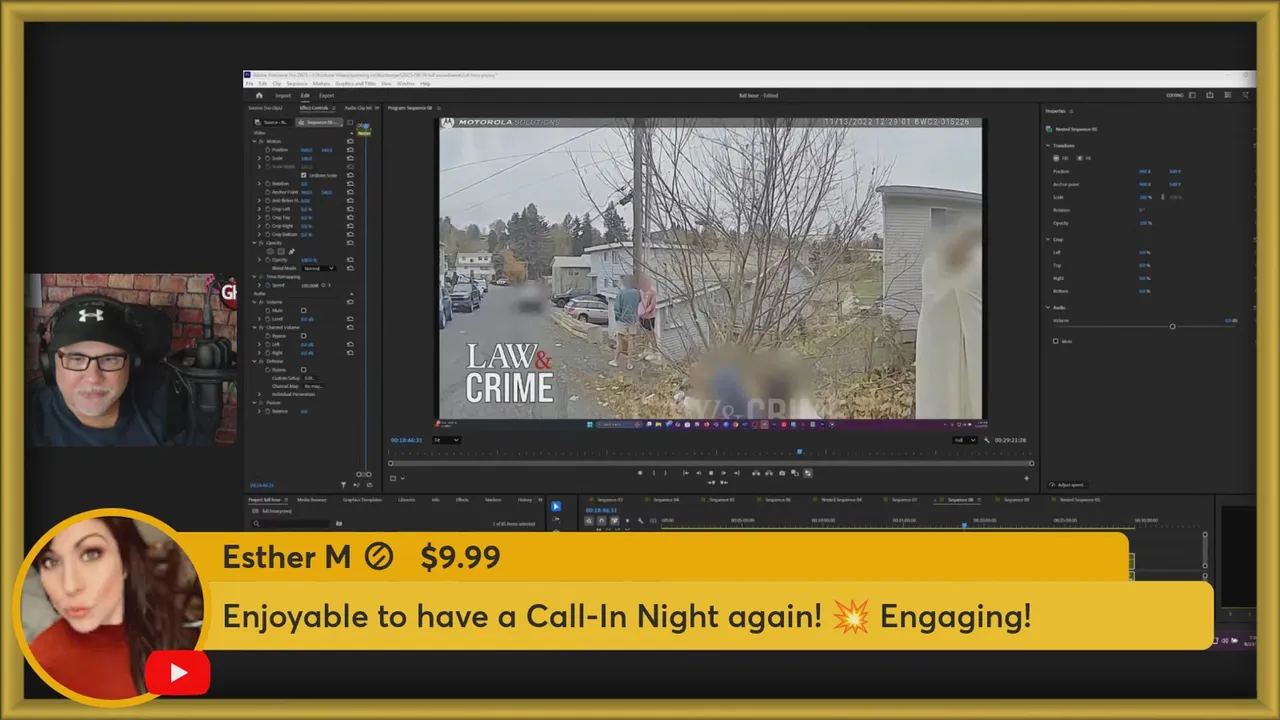This screenshot has width=1280, height=720.
Task: Check the Mute box in the Properties panel
Action: click(x=1055, y=341)
